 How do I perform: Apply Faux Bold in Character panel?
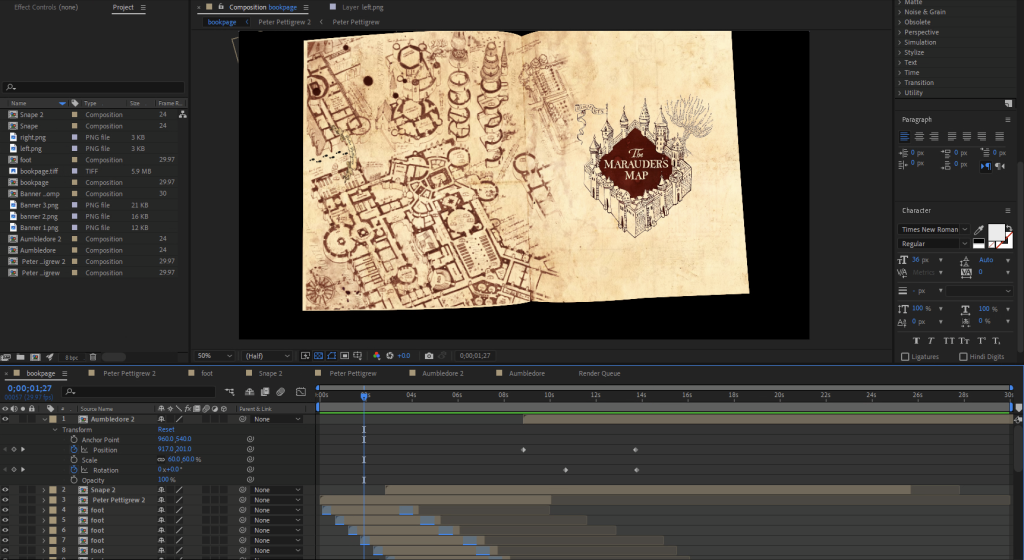pyautogui.click(x=916, y=341)
